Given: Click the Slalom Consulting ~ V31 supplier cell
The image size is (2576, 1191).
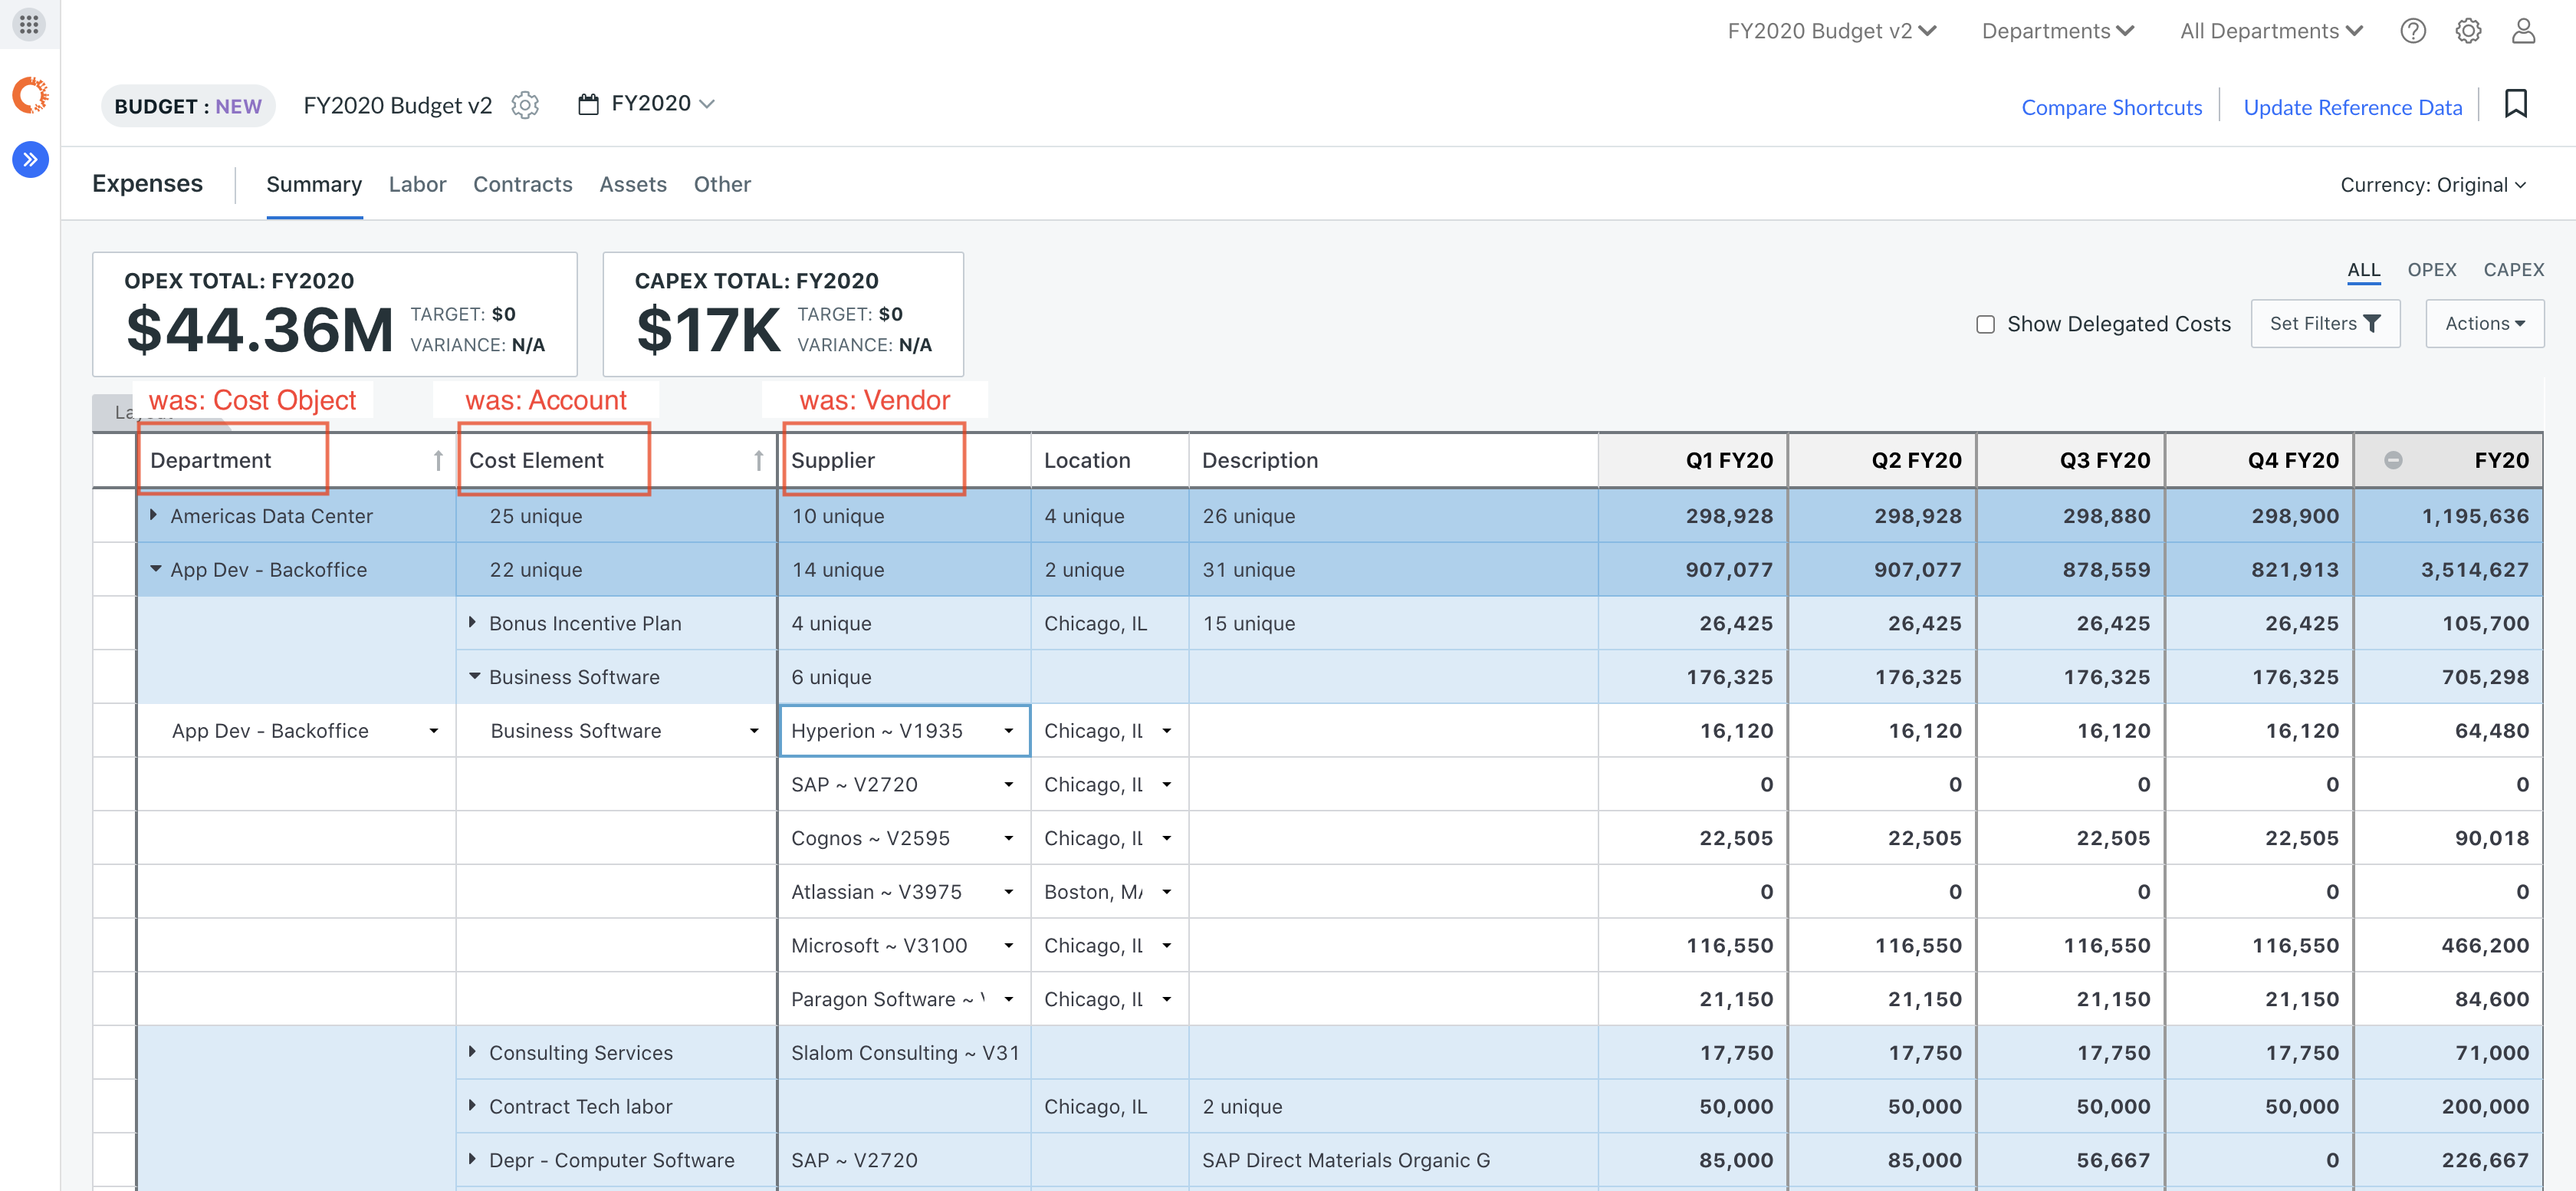Looking at the screenshot, I should coord(904,1052).
